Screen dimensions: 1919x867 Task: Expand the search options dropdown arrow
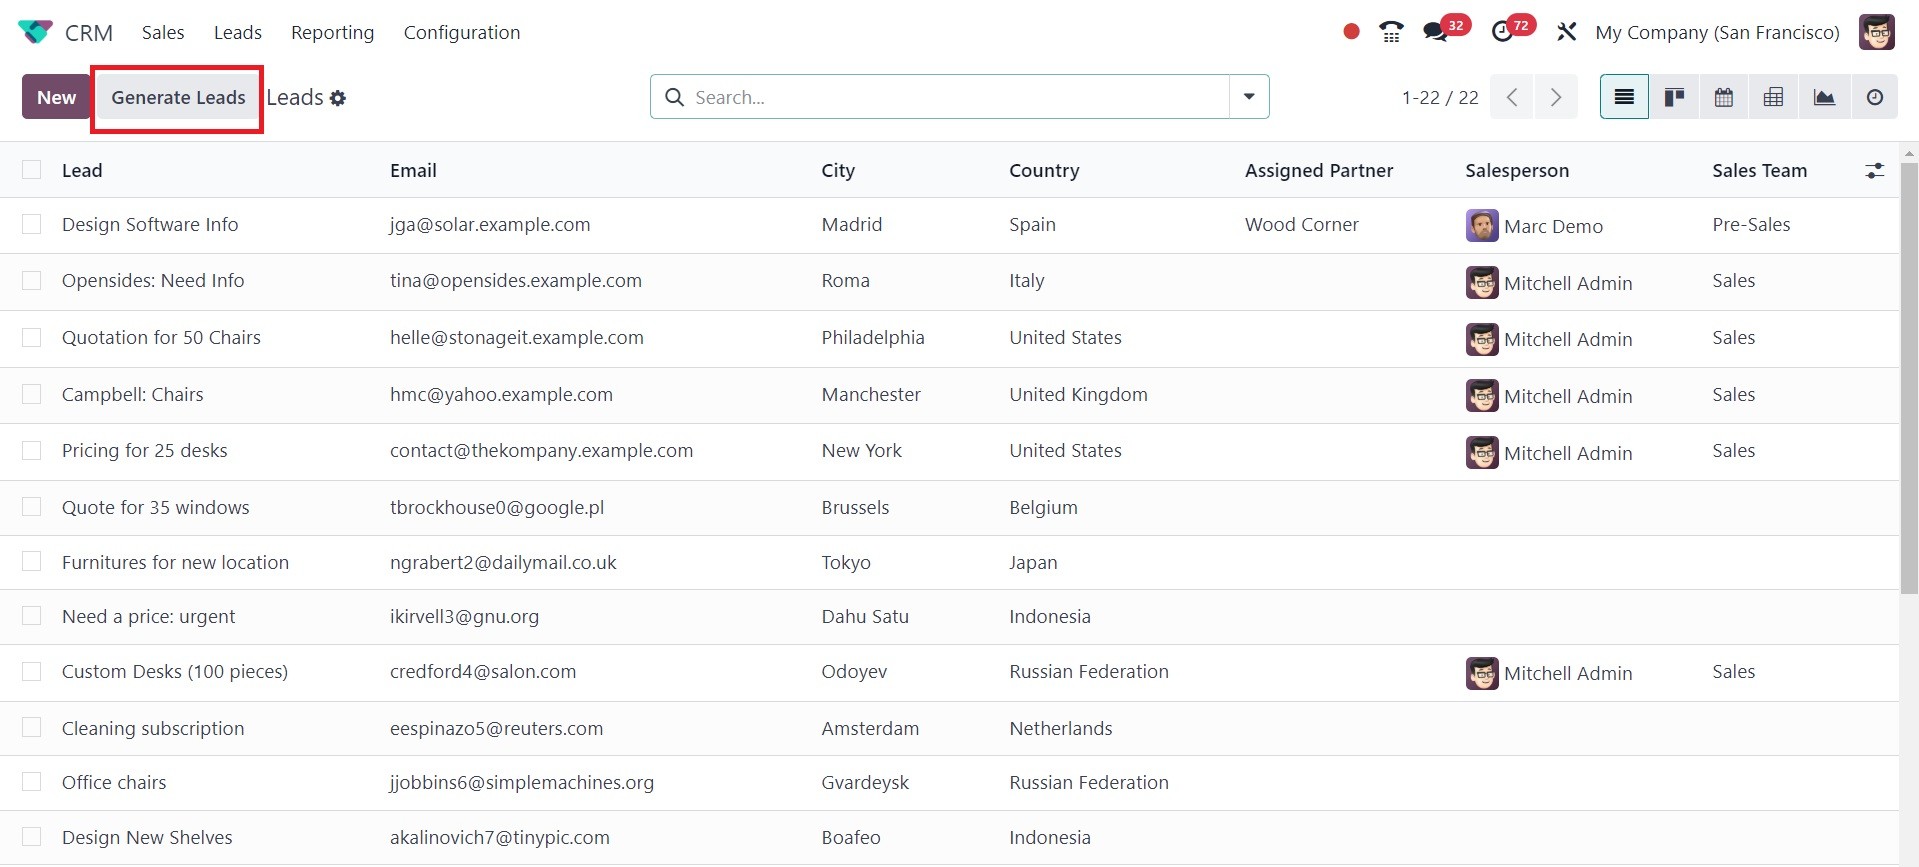coord(1249,97)
